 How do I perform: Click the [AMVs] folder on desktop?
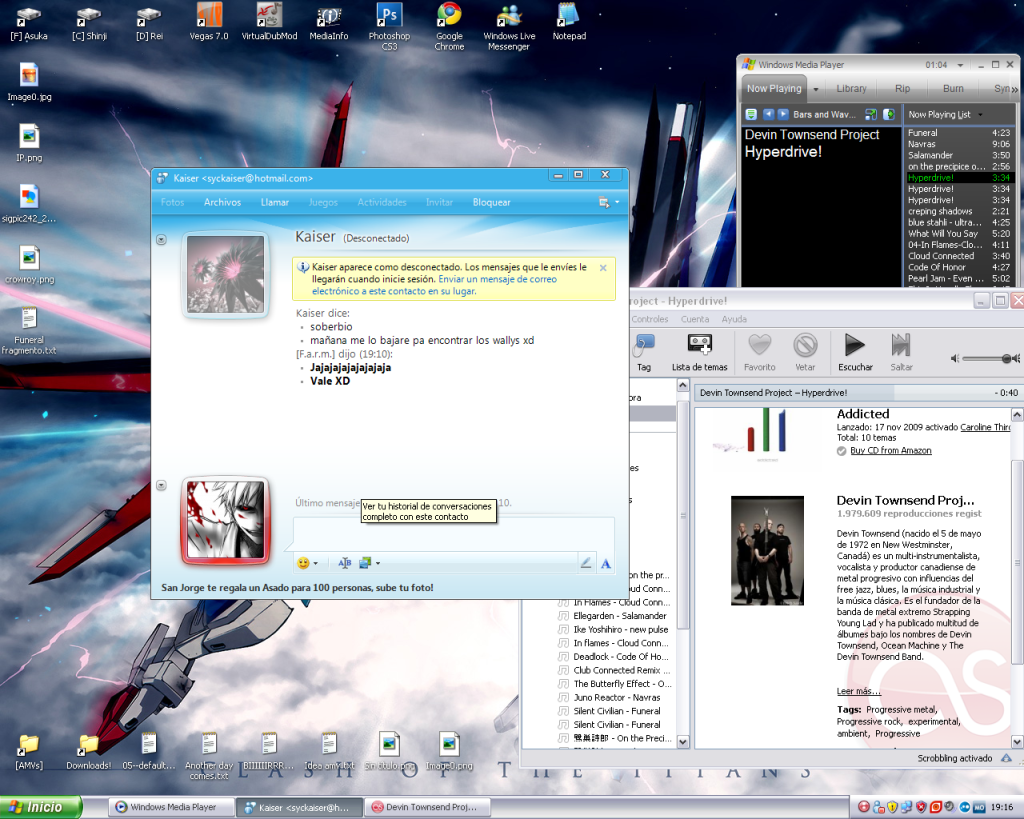coord(29,752)
